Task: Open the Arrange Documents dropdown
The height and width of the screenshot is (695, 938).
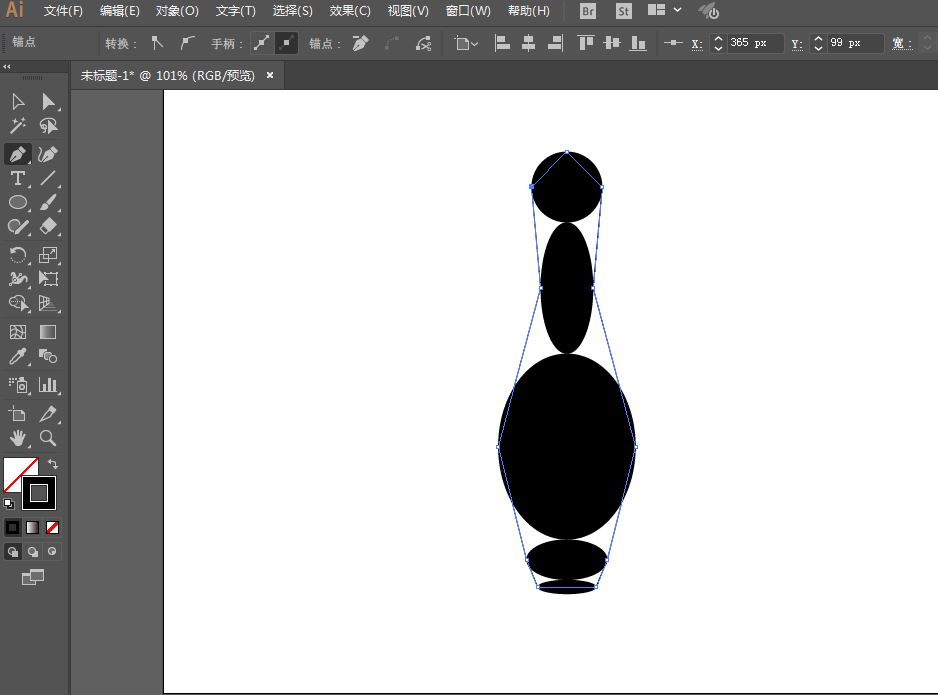Action: pyautogui.click(x=660, y=11)
